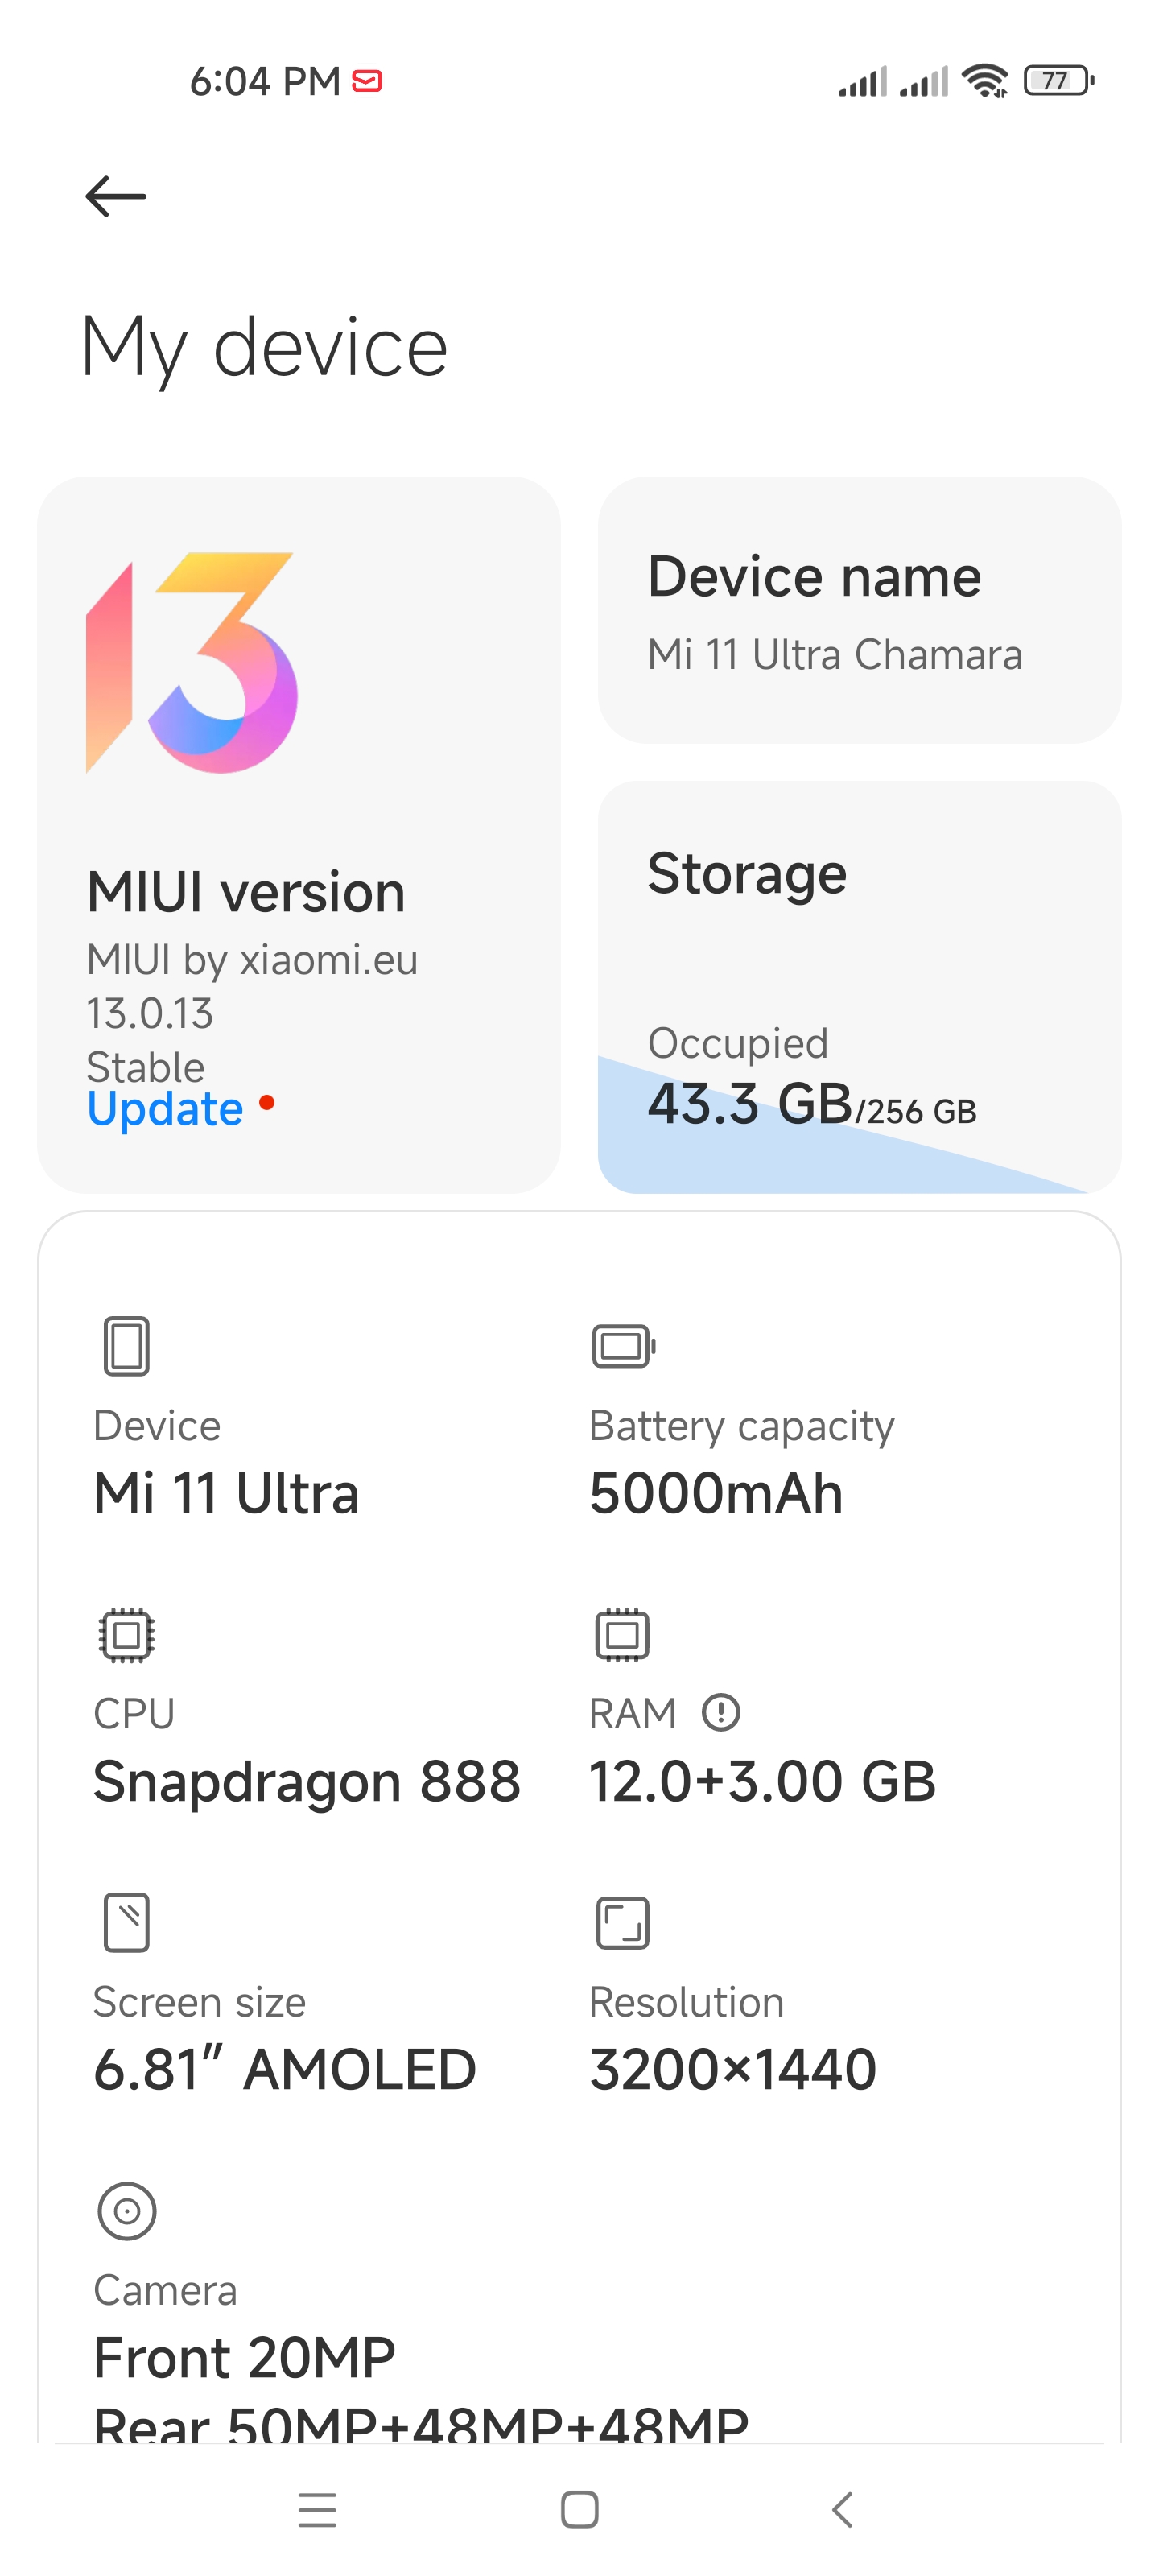
Task: Tap the Resolution icon
Action: point(622,1922)
